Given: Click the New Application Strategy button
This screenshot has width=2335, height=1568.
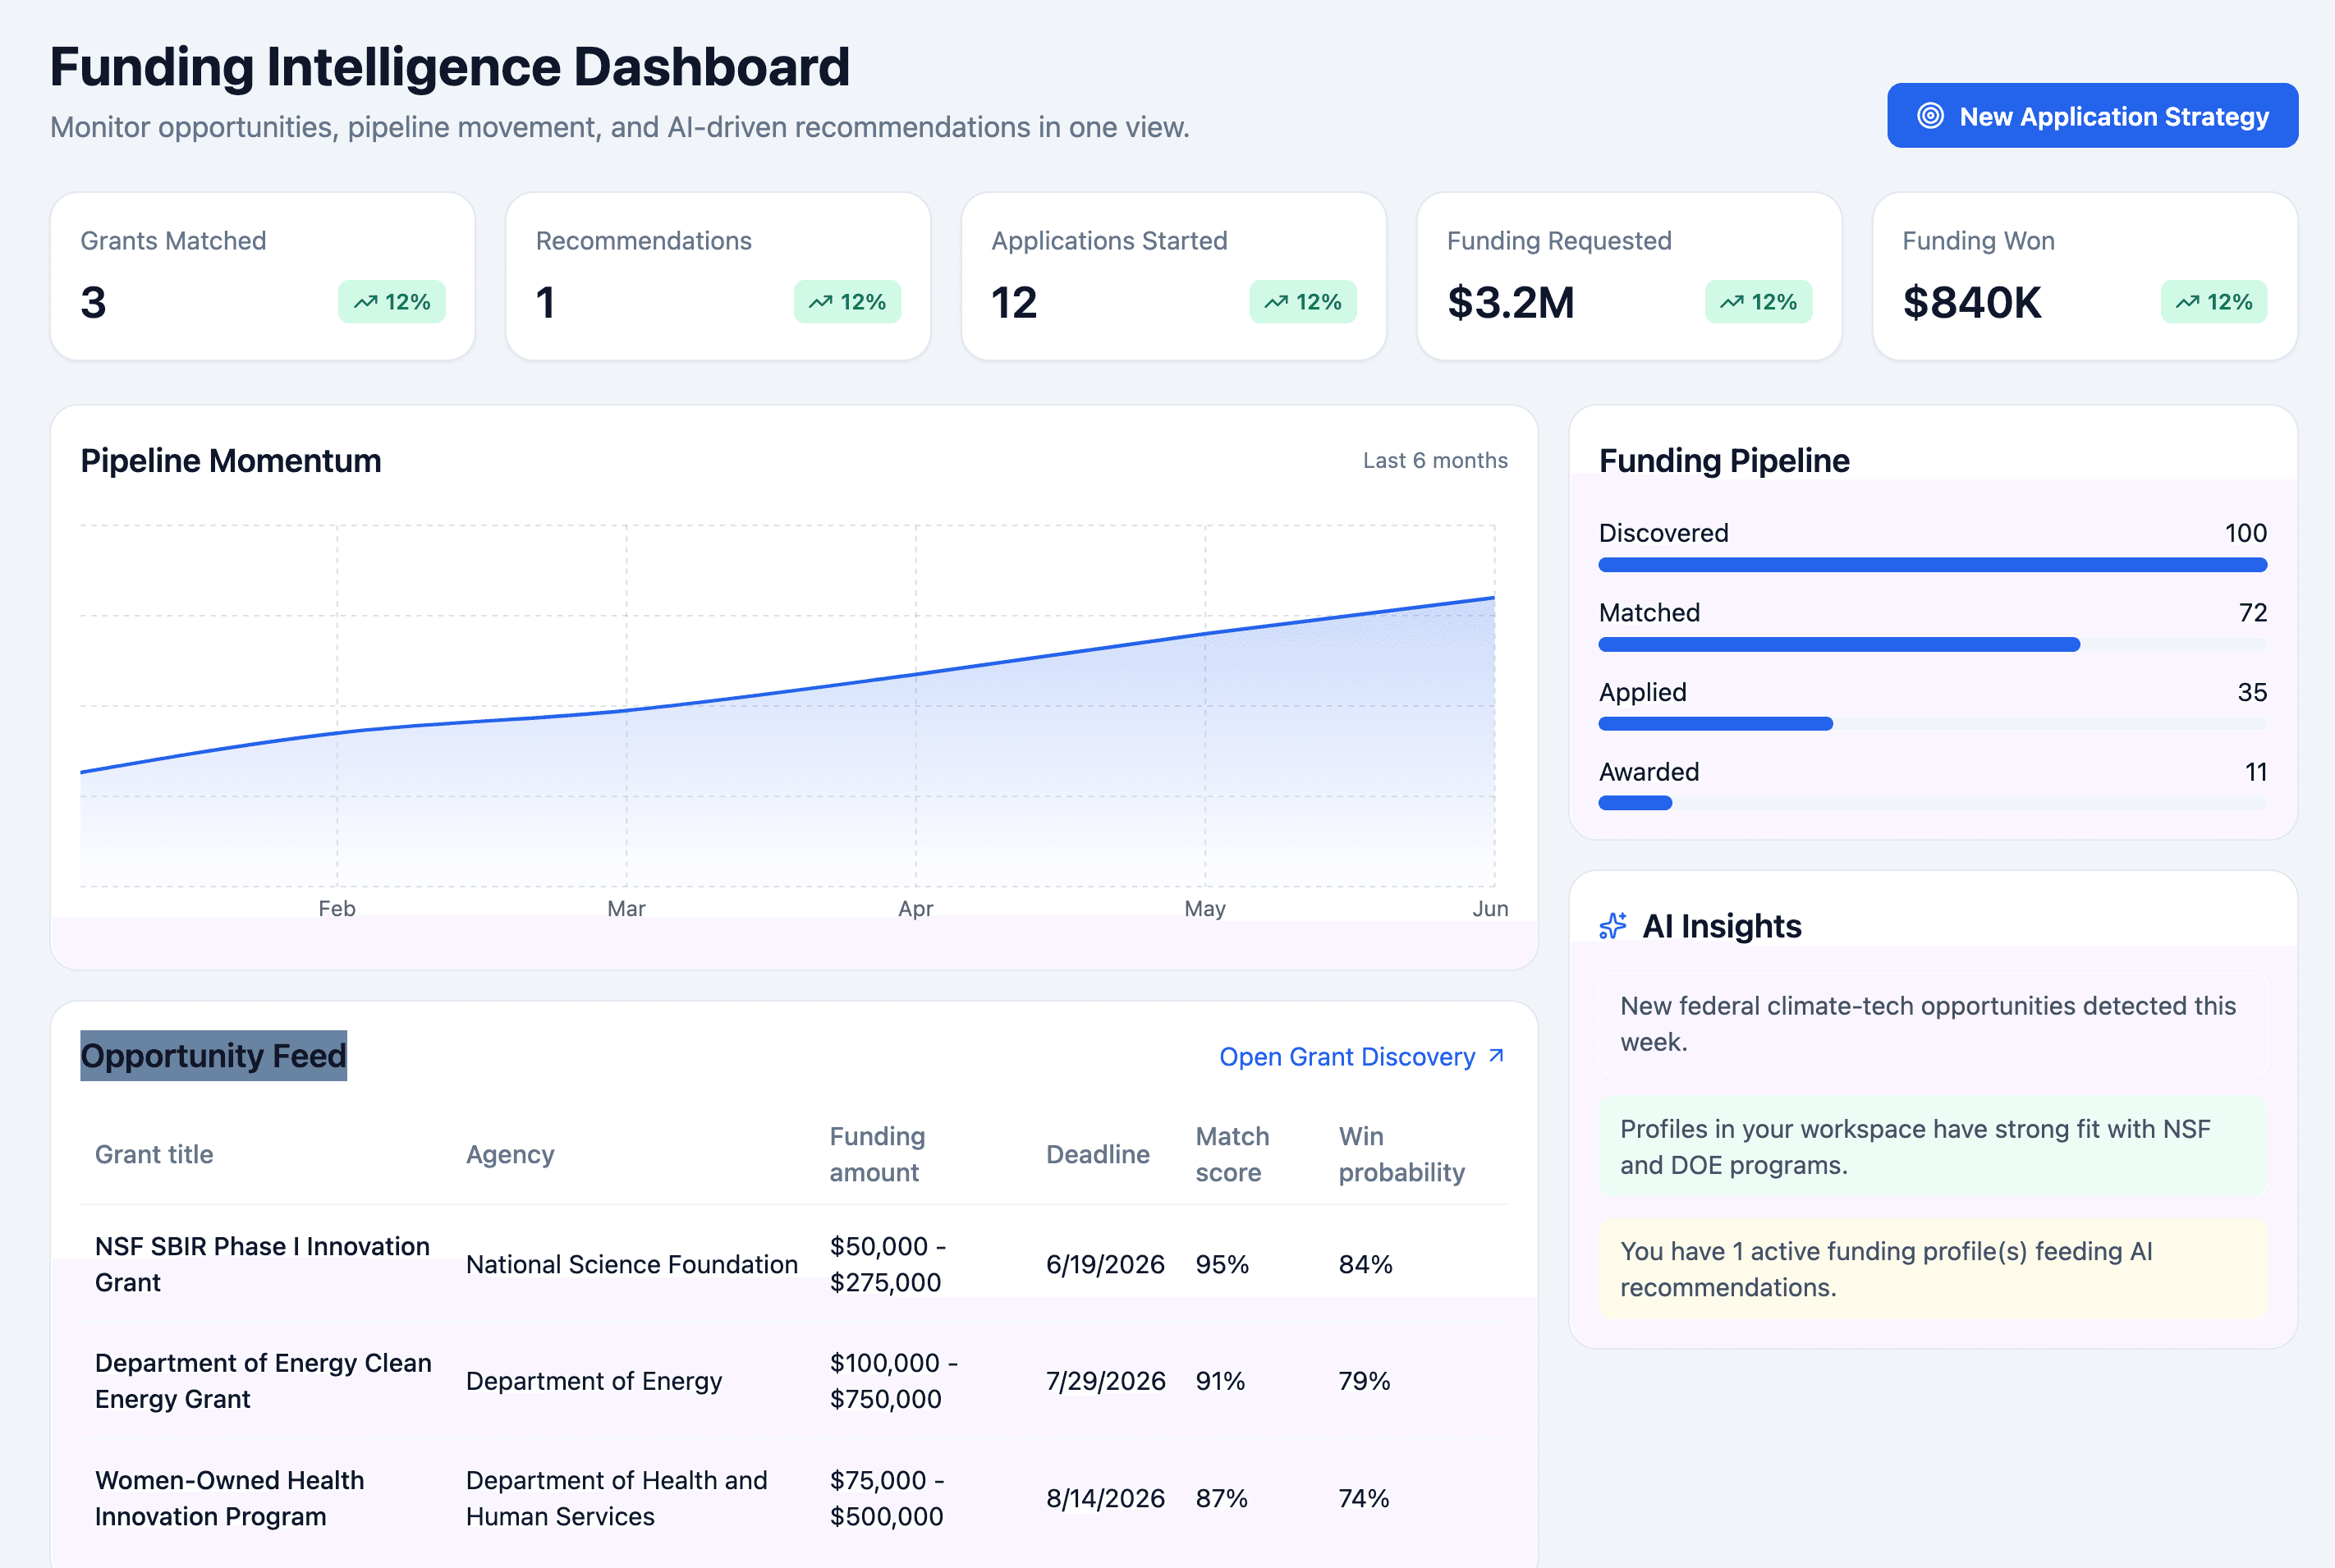Looking at the screenshot, I should click(2090, 115).
